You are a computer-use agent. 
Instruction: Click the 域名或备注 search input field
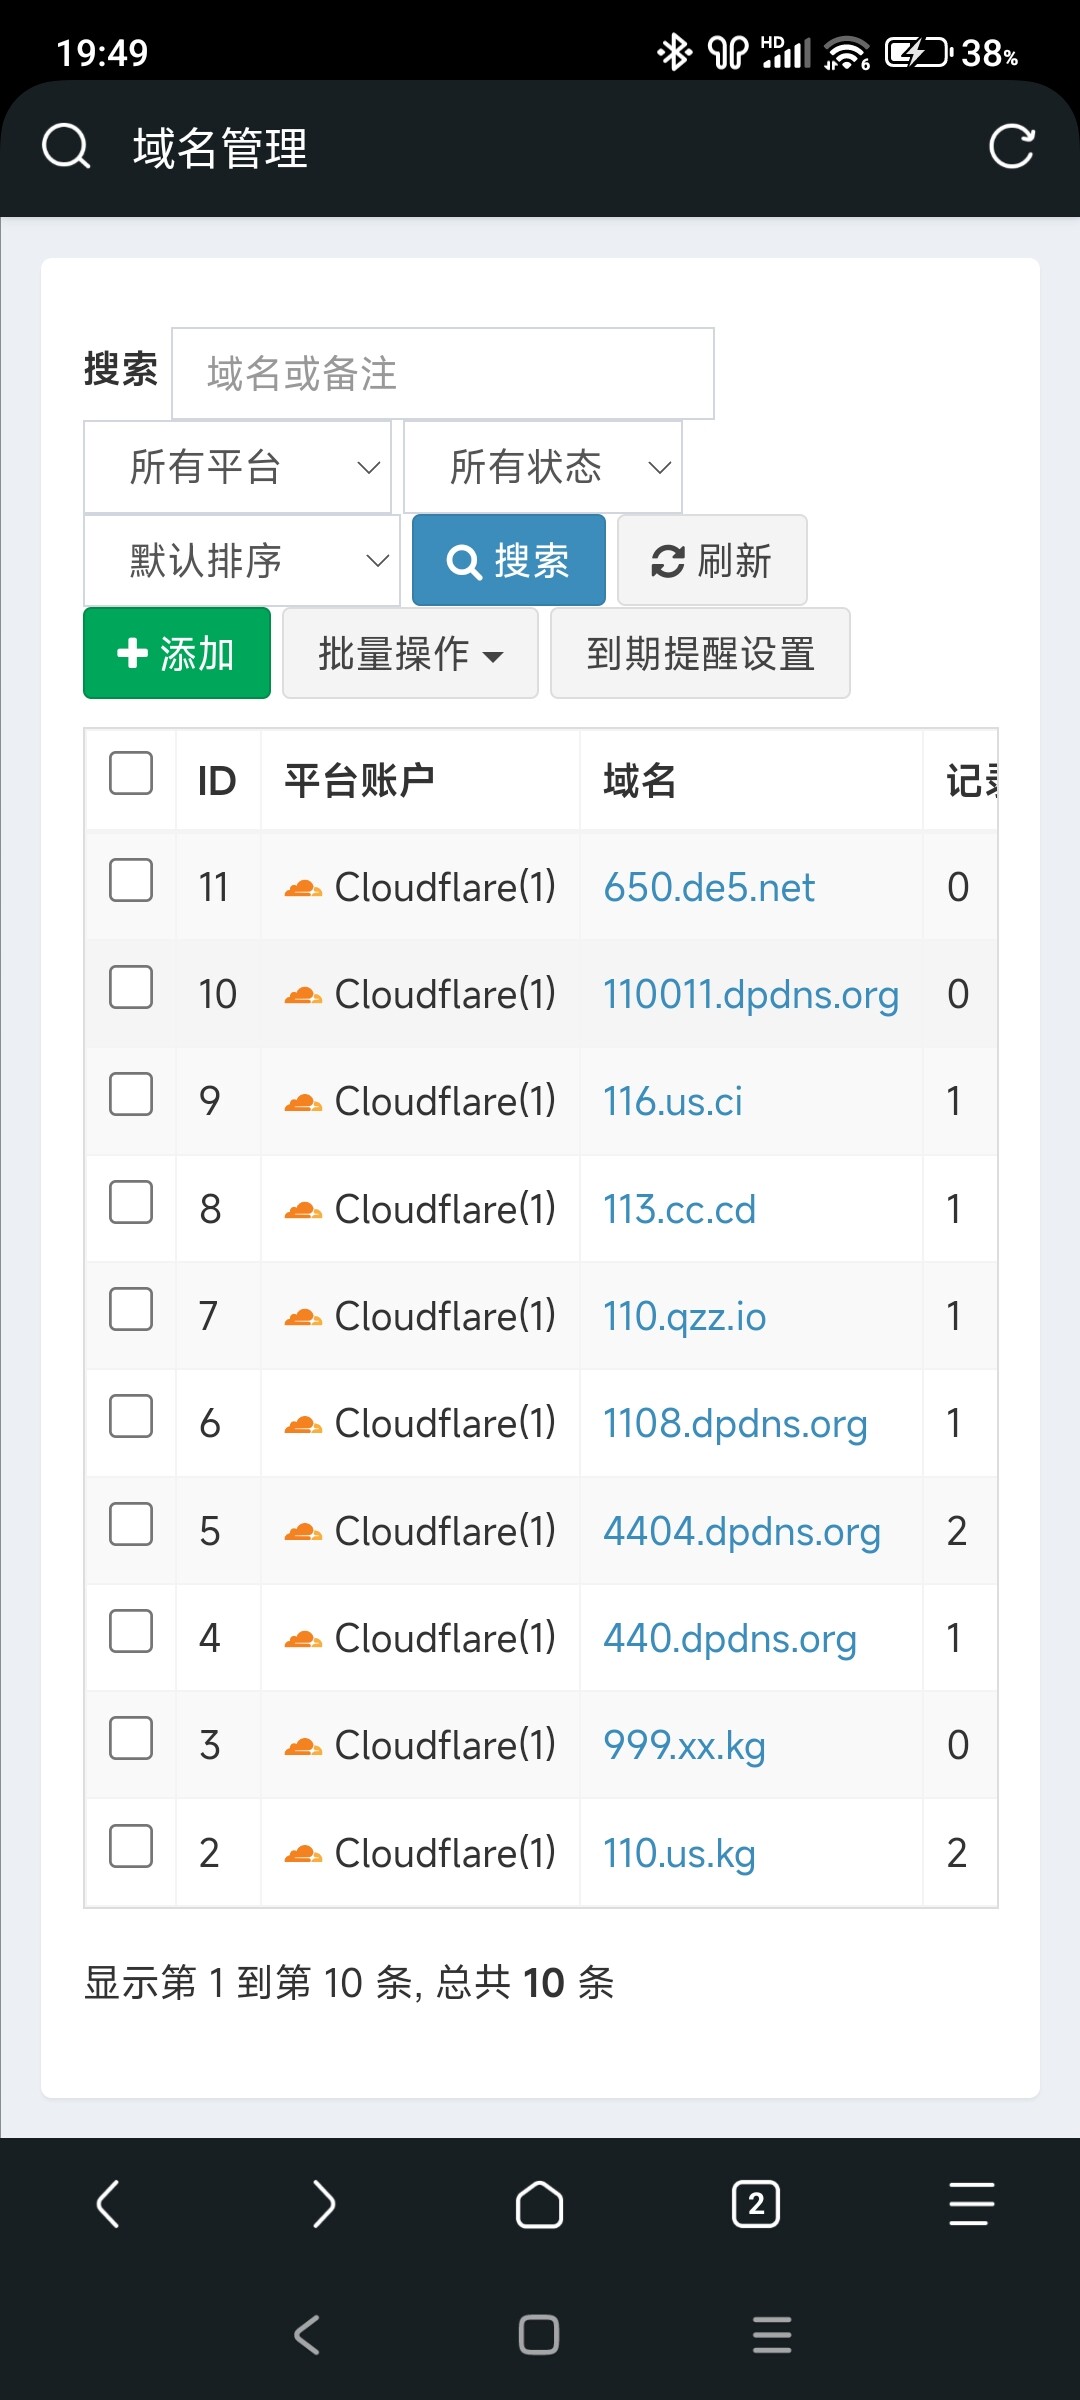(443, 373)
